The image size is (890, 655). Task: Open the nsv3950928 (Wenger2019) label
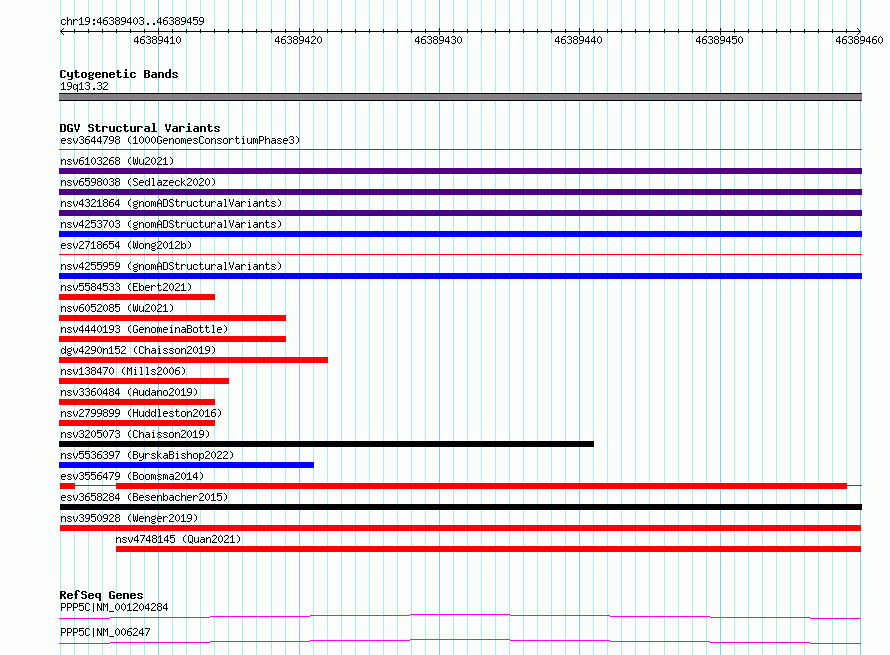click(x=129, y=518)
